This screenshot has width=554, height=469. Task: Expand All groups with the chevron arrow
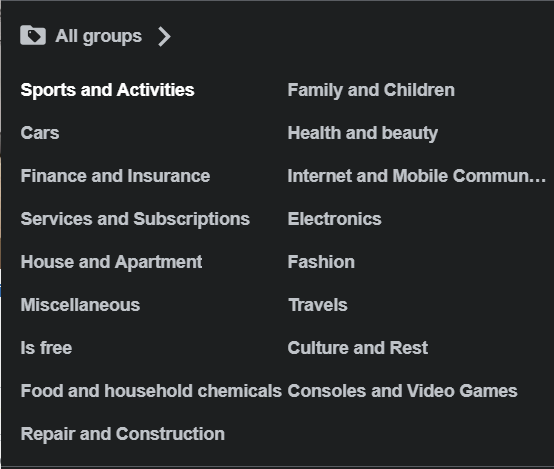164,36
